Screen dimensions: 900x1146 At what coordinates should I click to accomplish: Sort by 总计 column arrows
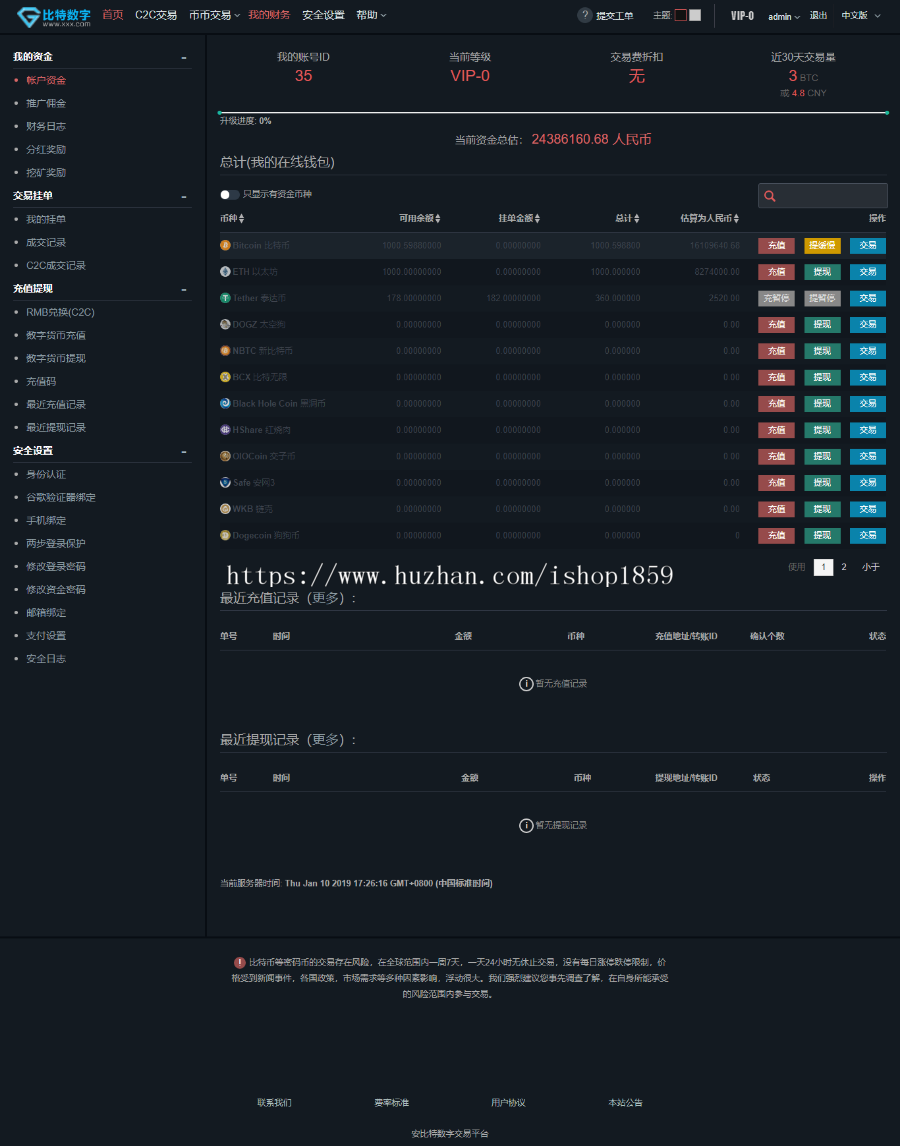637,219
